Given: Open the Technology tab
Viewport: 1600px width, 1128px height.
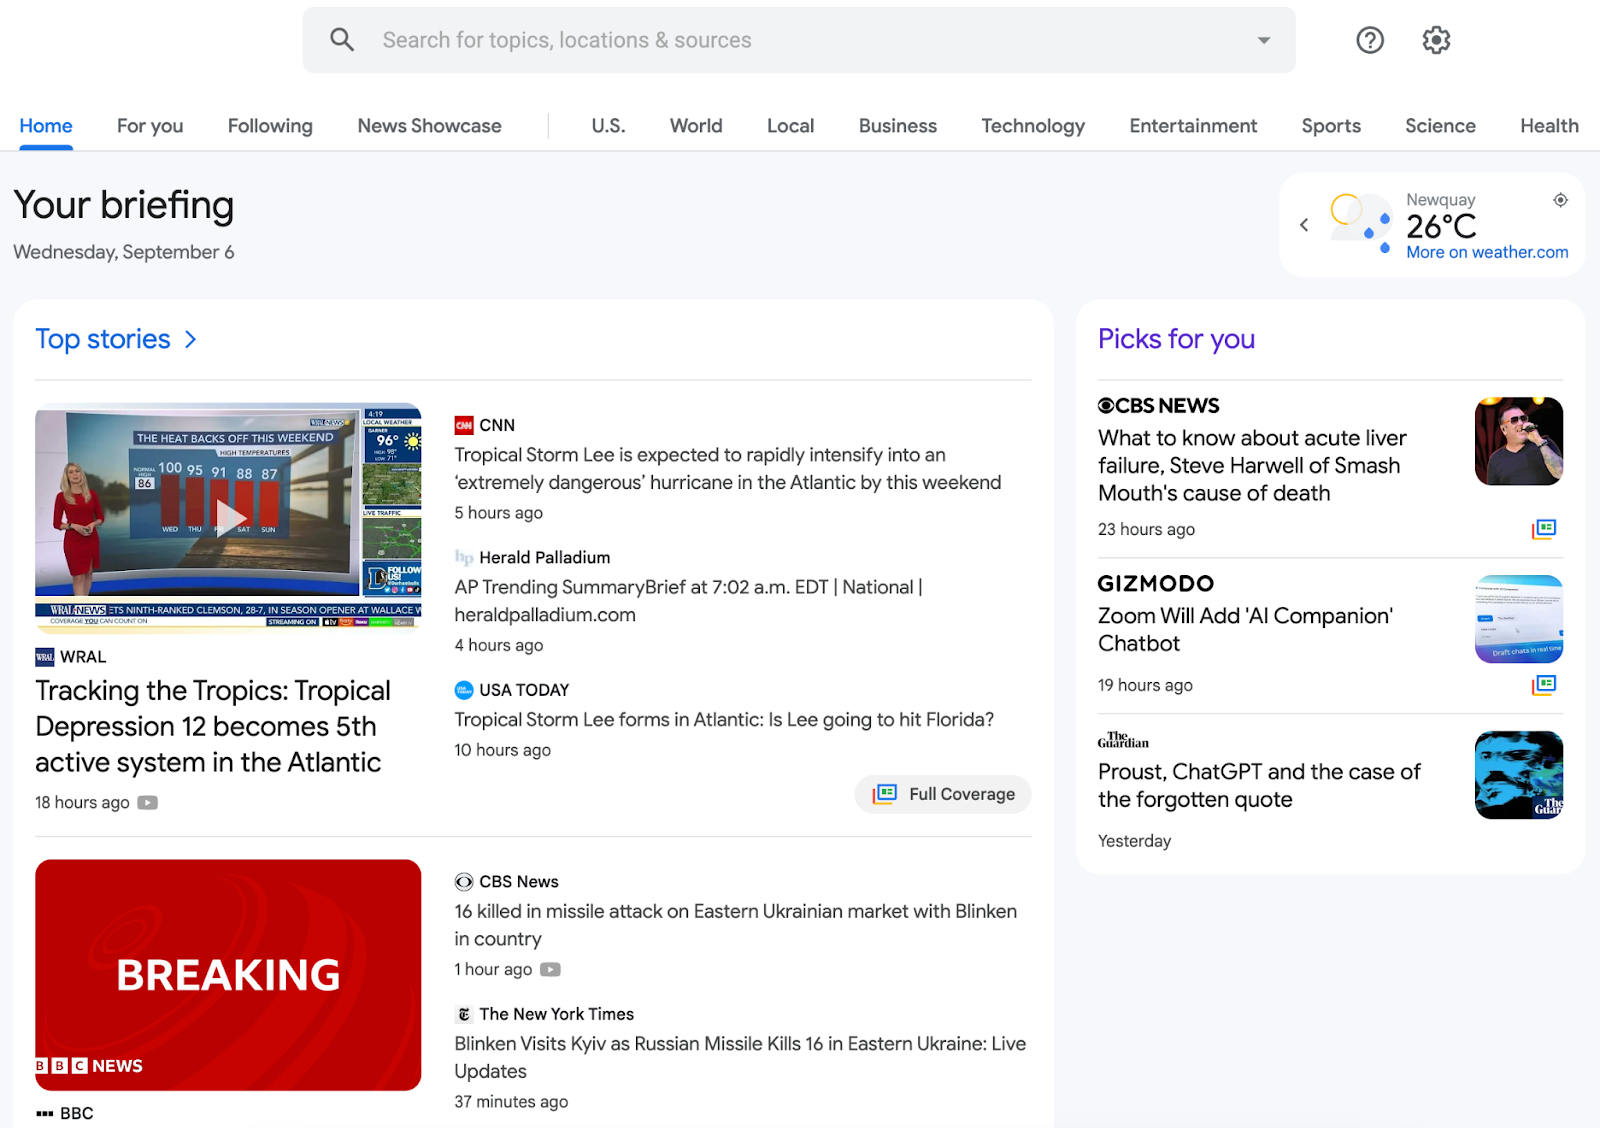Looking at the screenshot, I should (x=1033, y=126).
